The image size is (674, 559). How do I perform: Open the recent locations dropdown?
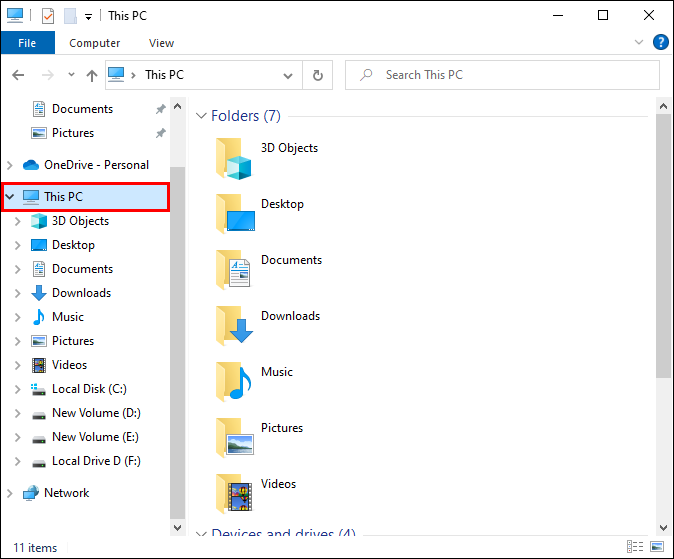coord(71,75)
